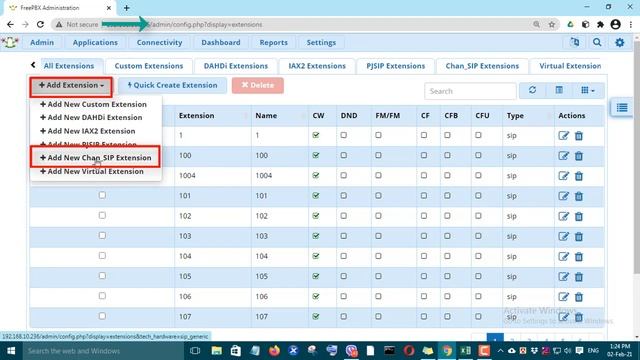Sort table by Extension column

click(x=212, y=116)
